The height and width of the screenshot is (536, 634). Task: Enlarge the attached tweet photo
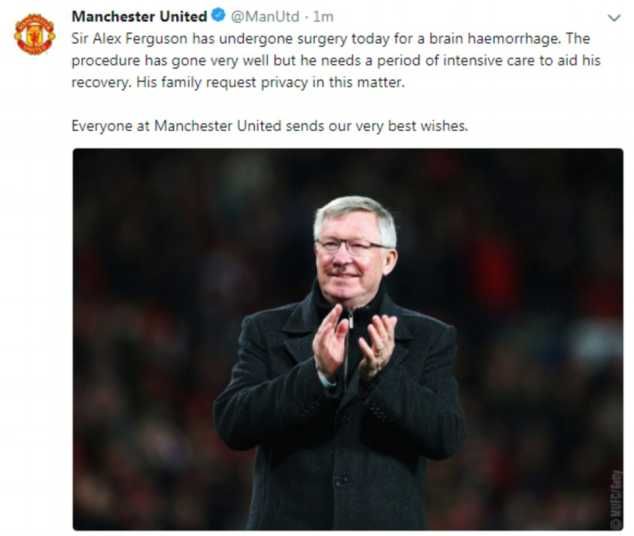pyautogui.click(x=348, y=339)
